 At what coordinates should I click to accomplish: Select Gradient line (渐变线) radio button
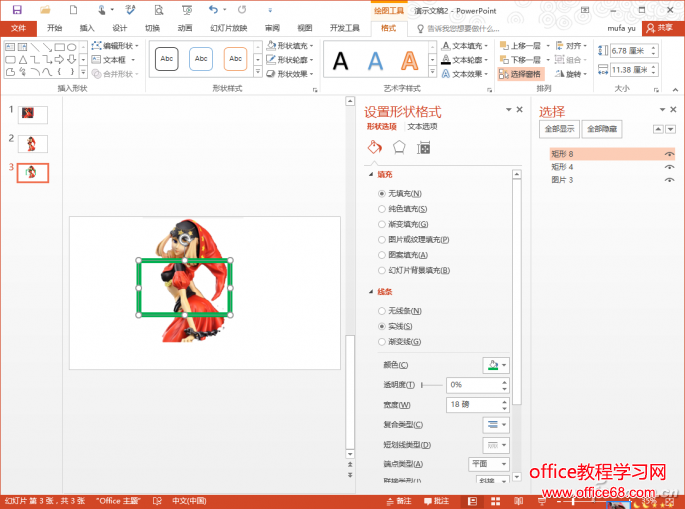381,341
